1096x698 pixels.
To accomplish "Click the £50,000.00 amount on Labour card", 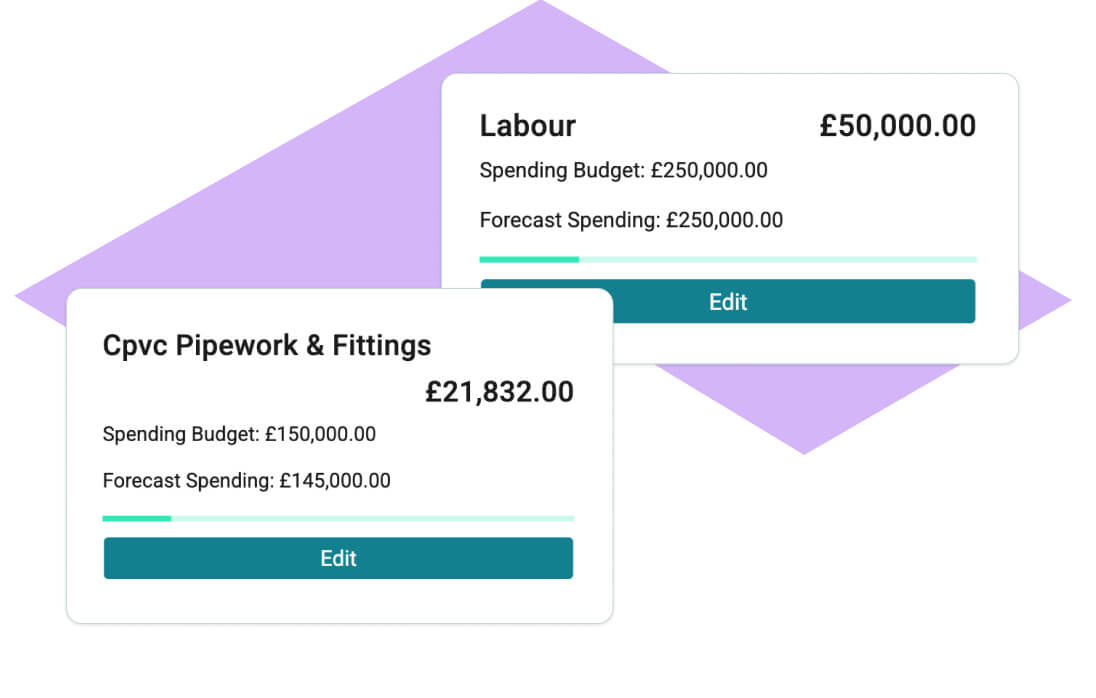I will (x=897, y=125).
